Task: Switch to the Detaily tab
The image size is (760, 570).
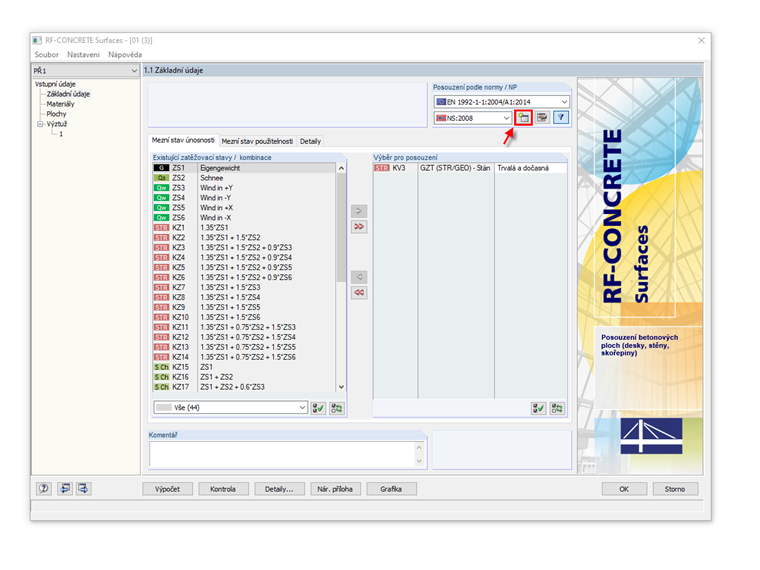Action: click(310, 141)
